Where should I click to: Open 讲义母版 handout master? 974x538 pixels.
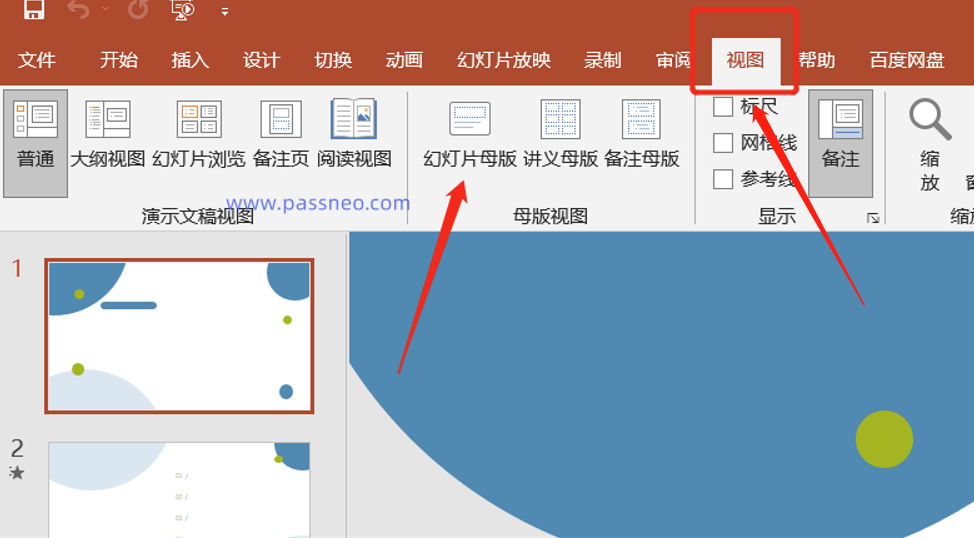[x=560, y=134]
